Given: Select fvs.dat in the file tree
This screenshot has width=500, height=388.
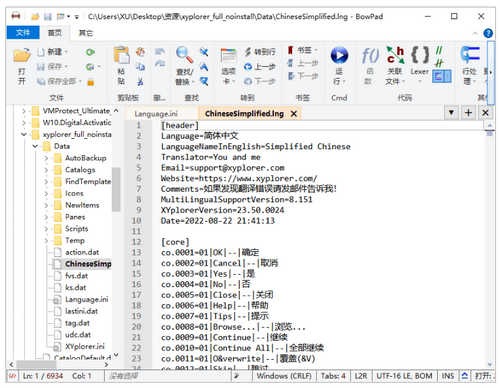Looking at the screenshot, I should point(76,276).
